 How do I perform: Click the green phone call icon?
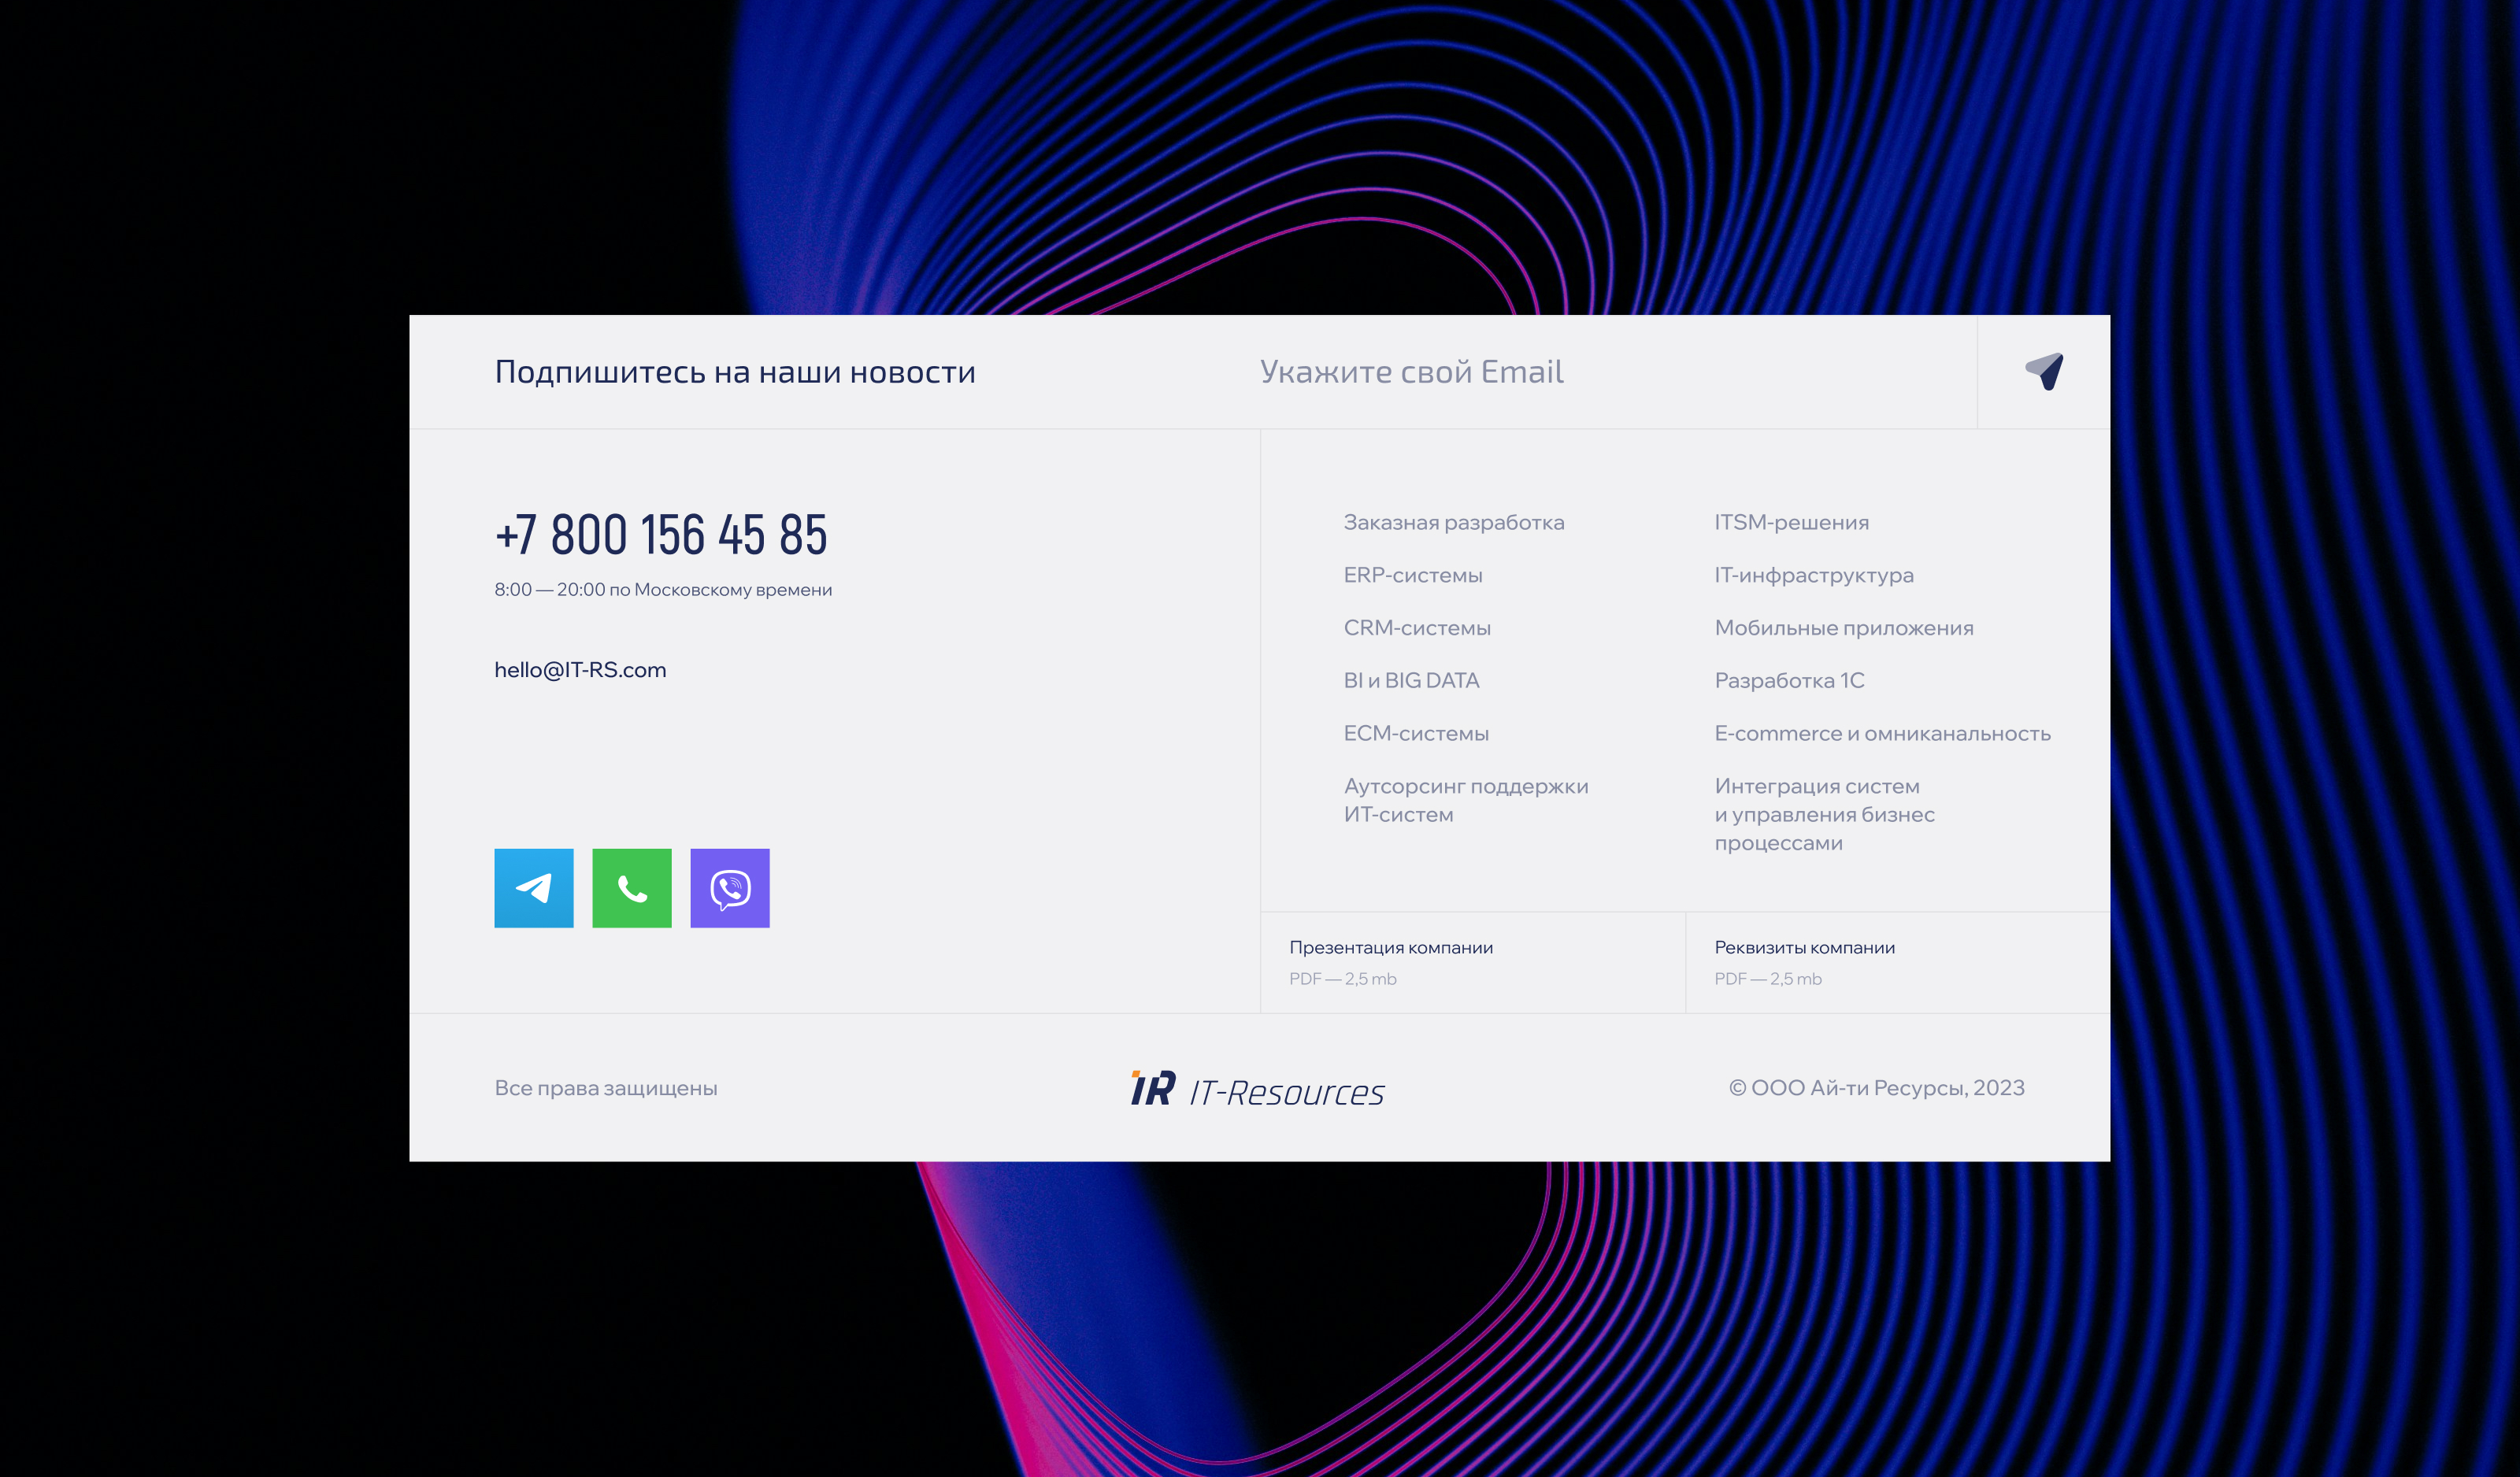click(631, 888)
